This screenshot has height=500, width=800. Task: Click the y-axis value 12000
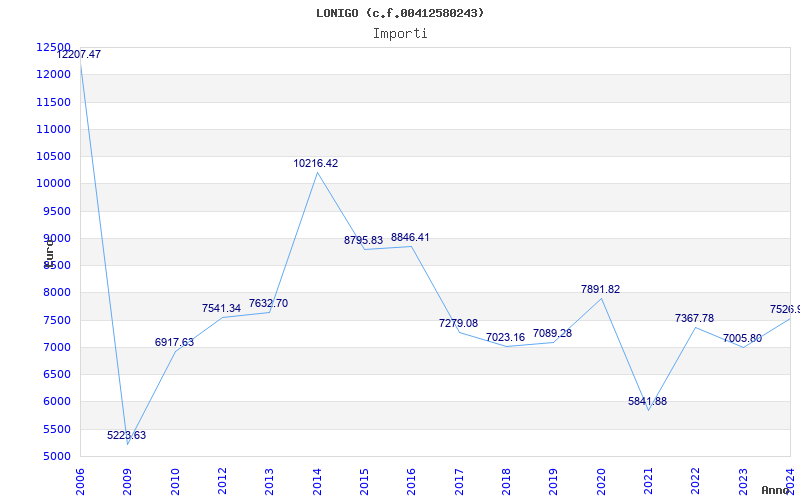point(54,74)
